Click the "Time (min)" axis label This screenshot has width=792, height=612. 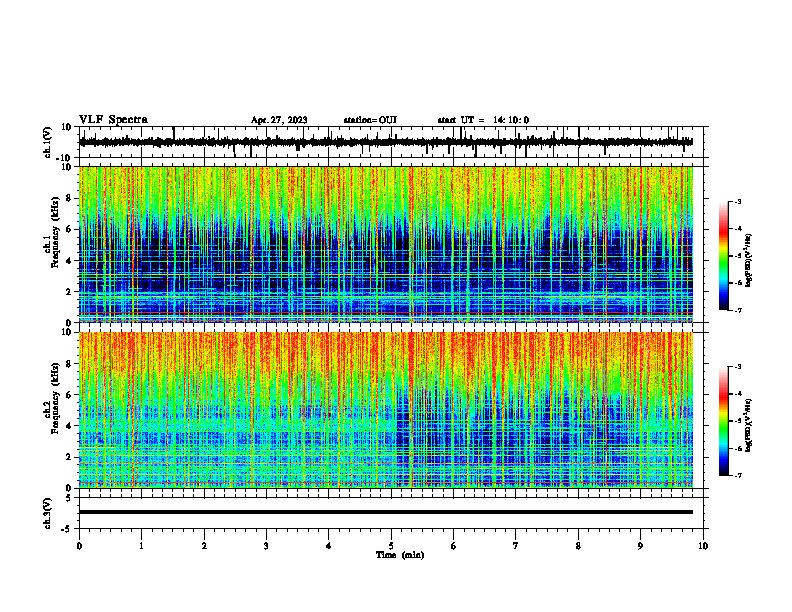click(400, 555)
